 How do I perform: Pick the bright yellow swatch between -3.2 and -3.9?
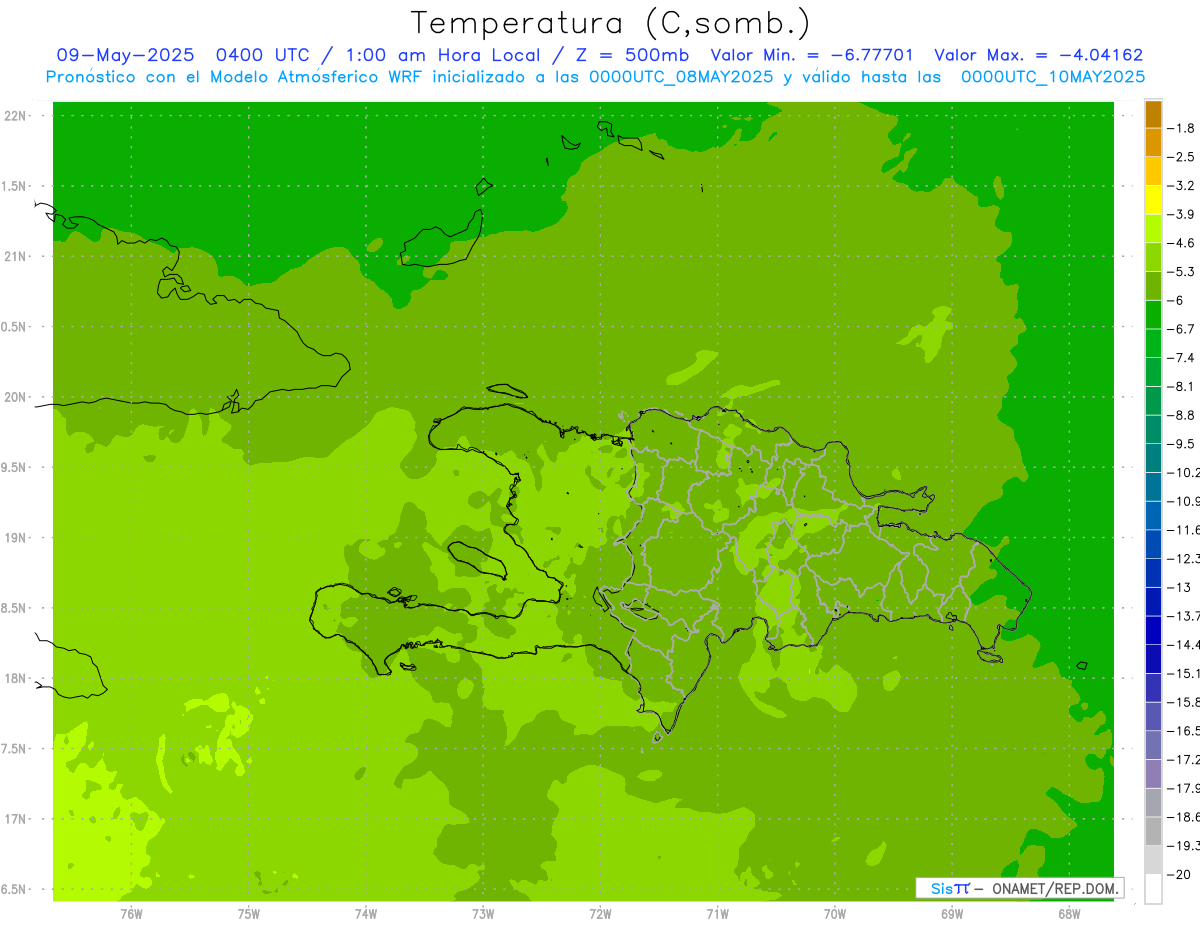pyautogui.click(x=1153, y=200)
